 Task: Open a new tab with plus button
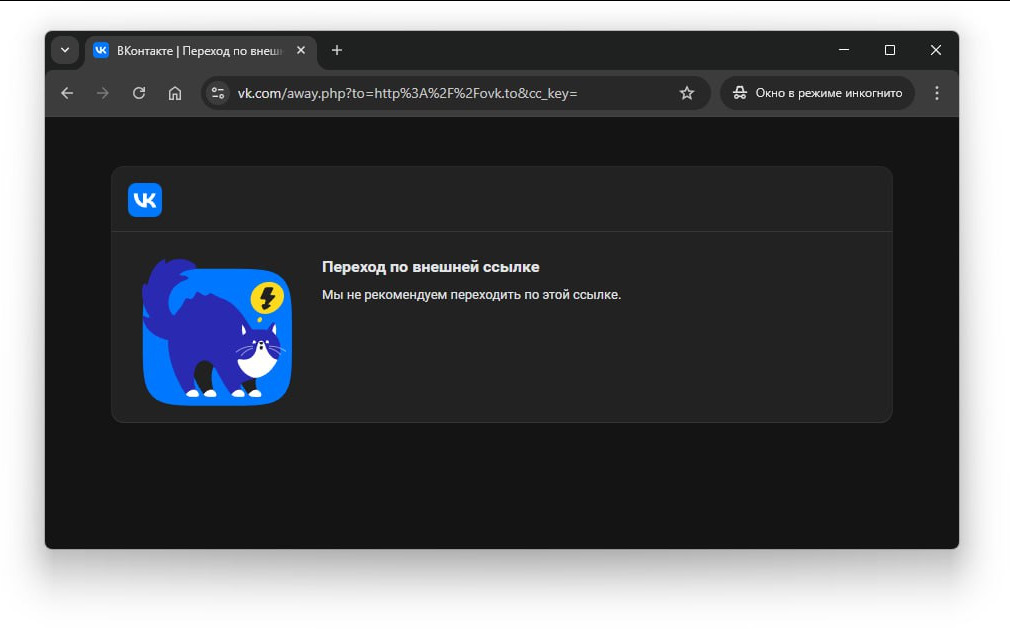(337, 50)
